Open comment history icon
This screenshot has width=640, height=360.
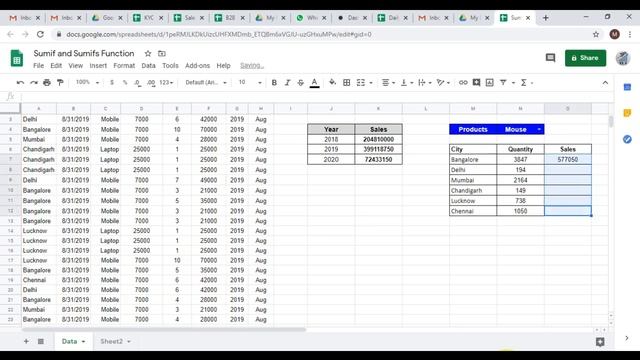click(x=550, y=58)
